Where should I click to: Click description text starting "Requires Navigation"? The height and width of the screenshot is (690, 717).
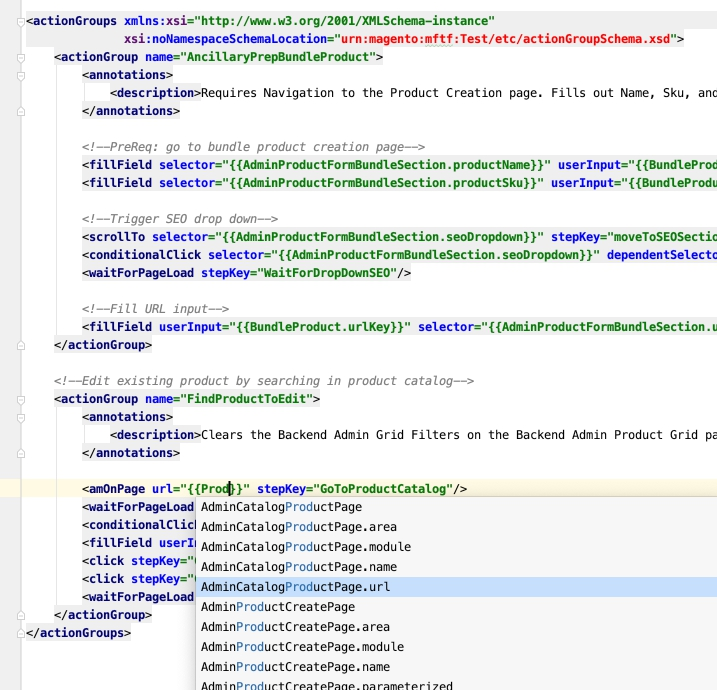[x=459, y=93]
